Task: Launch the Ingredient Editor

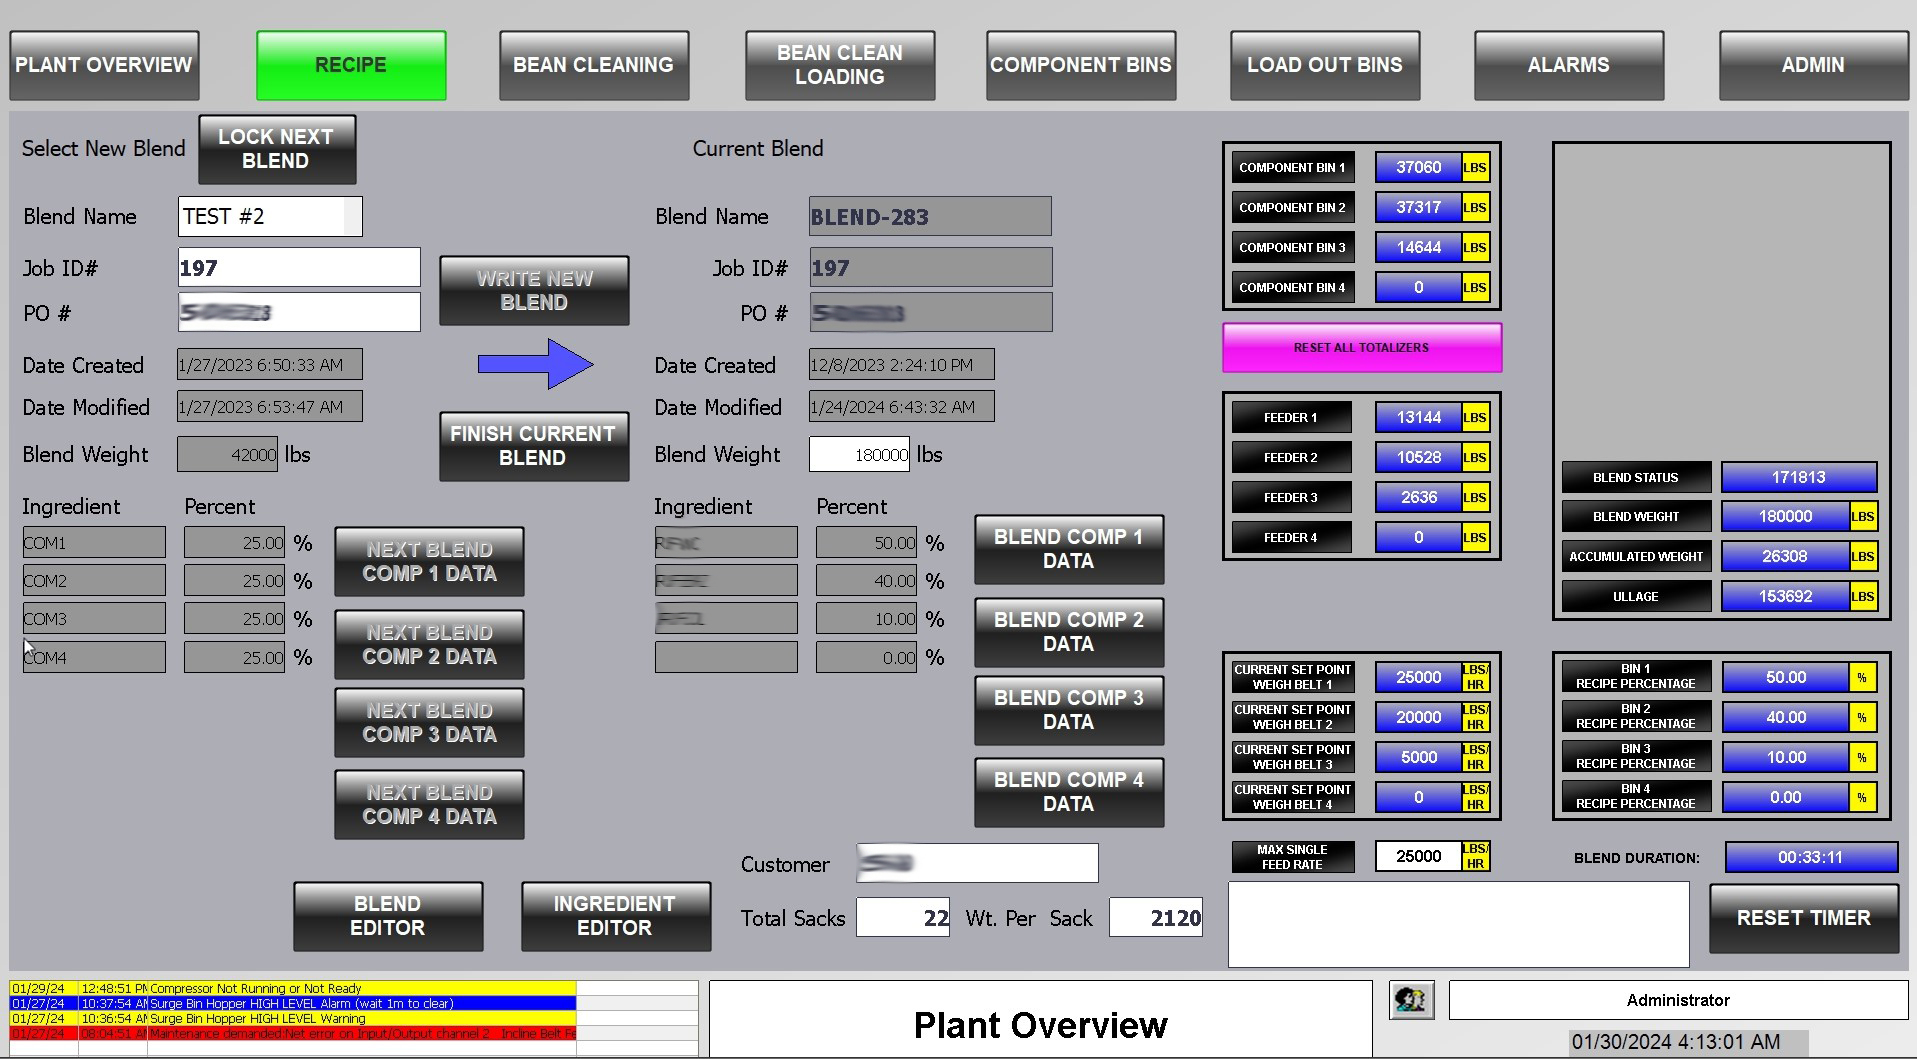Action: (x=615, y=916)
